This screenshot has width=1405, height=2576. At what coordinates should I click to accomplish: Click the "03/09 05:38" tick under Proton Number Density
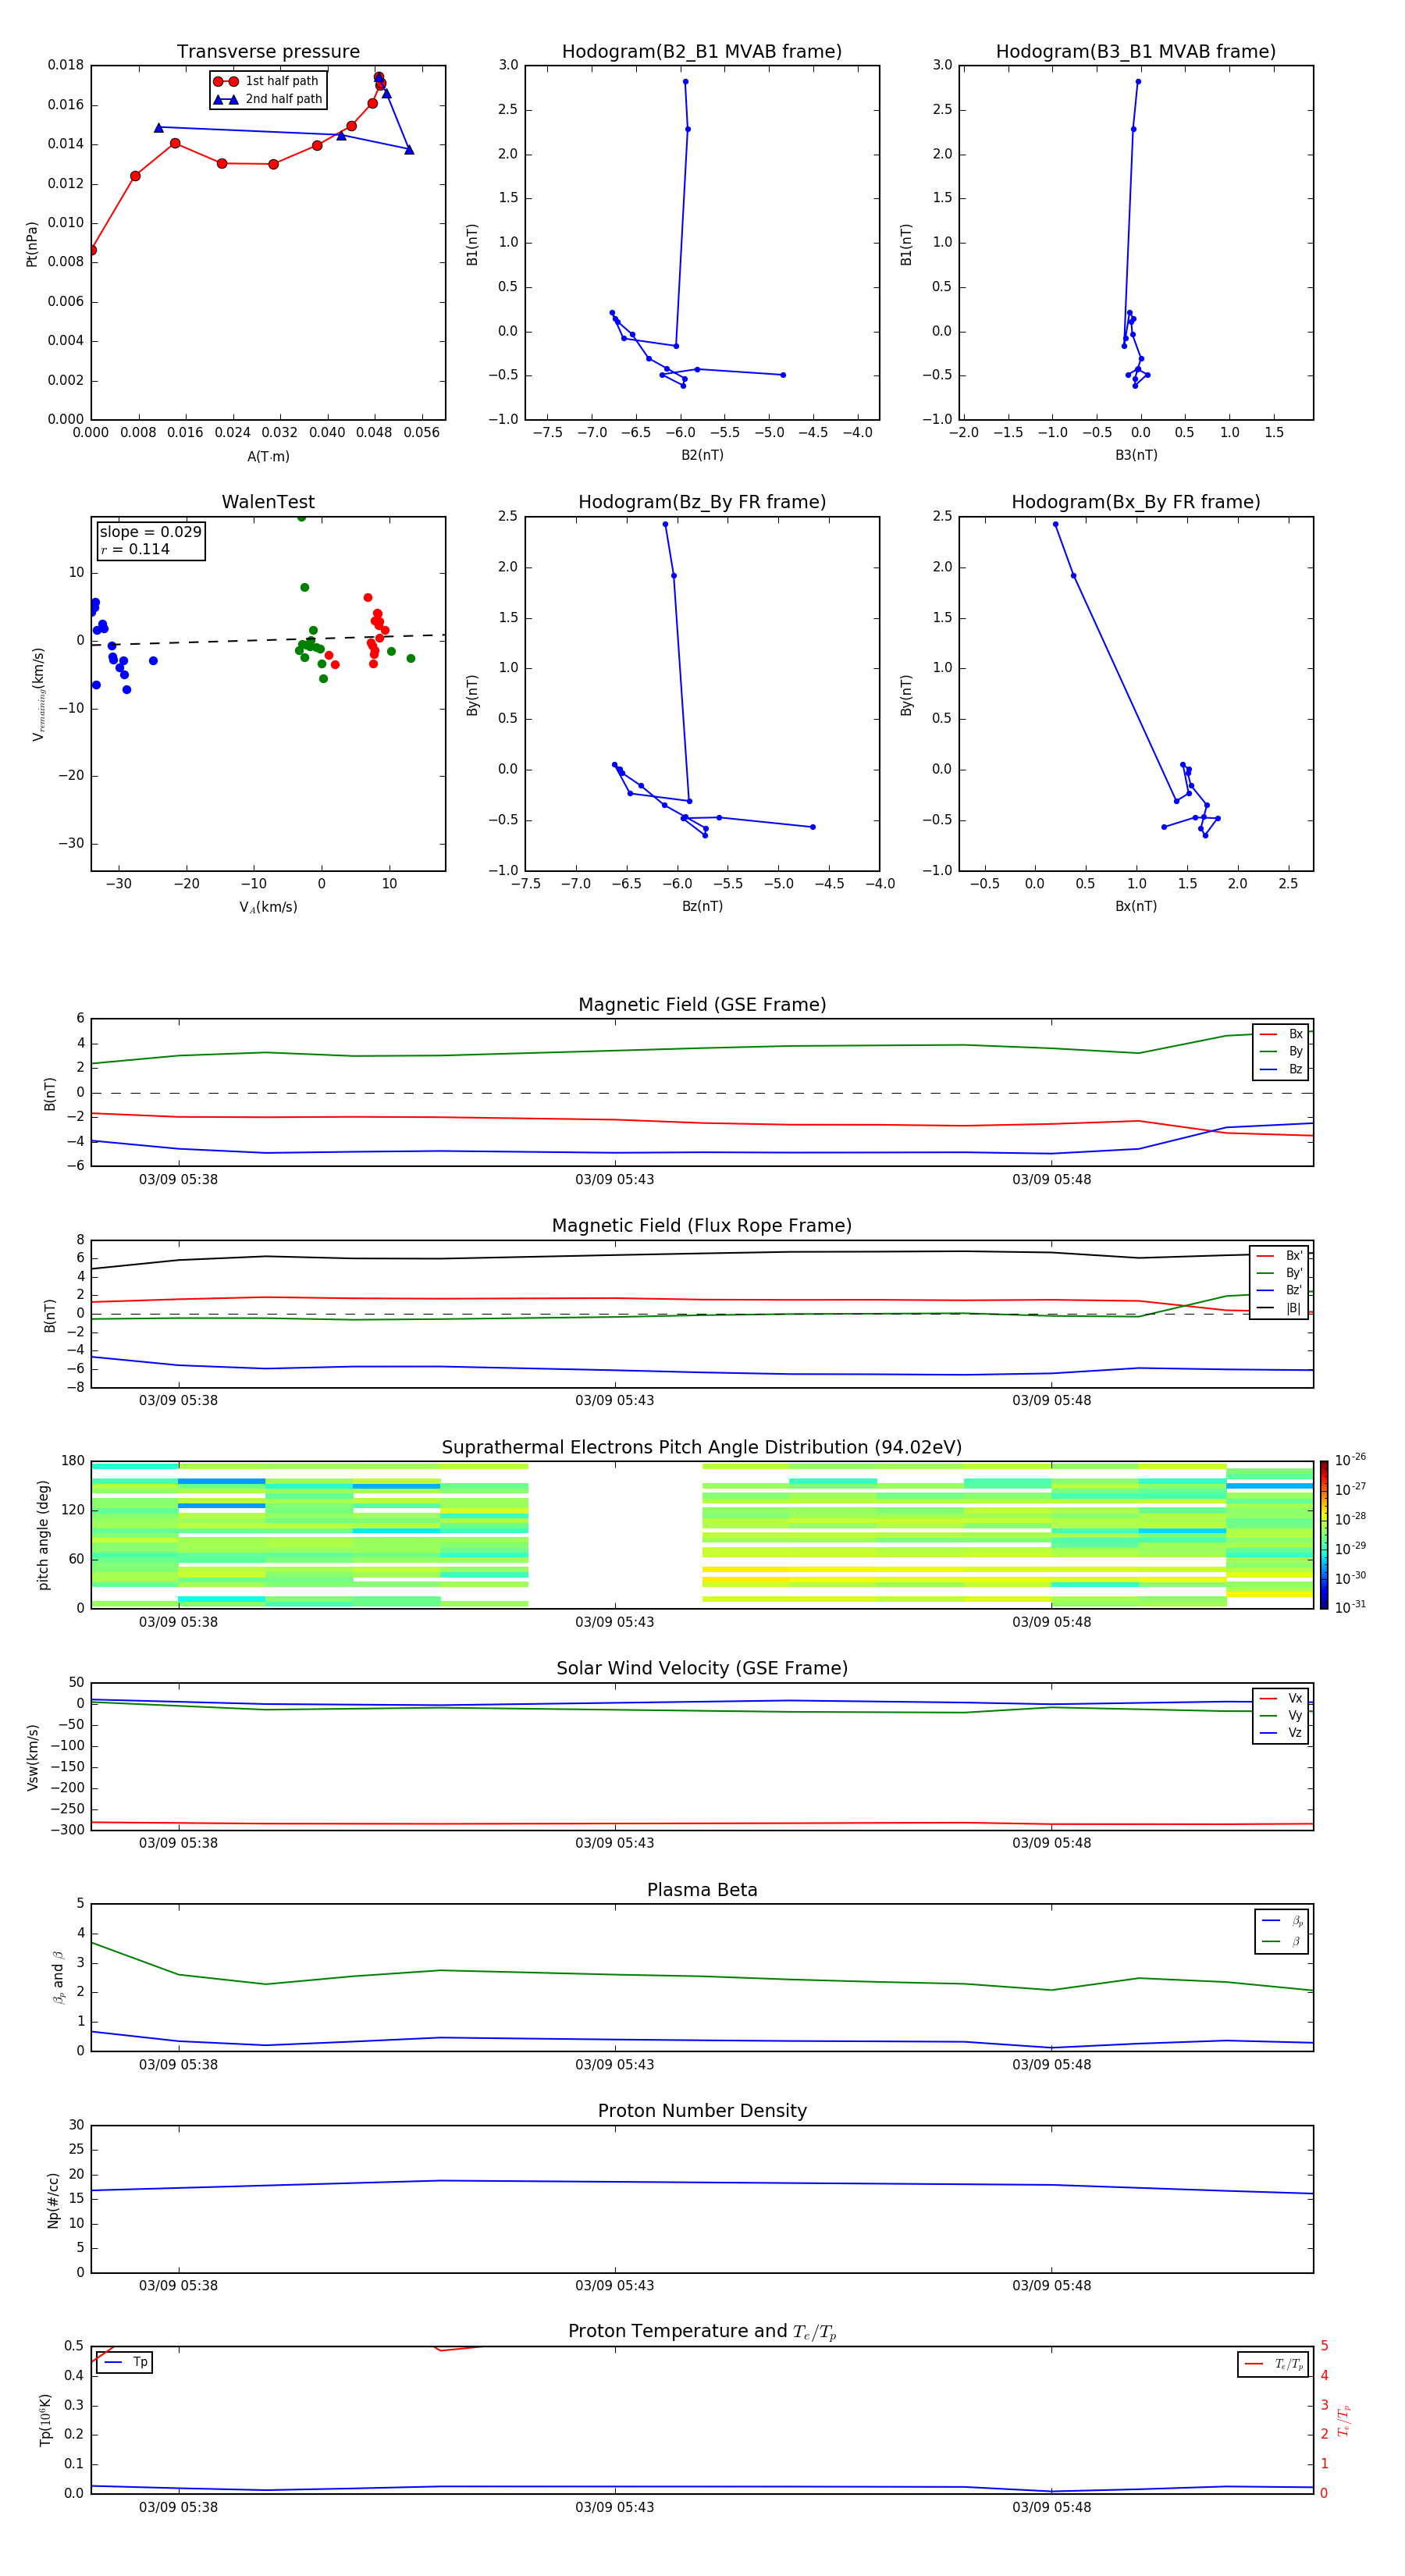[x=178, y=2286]
